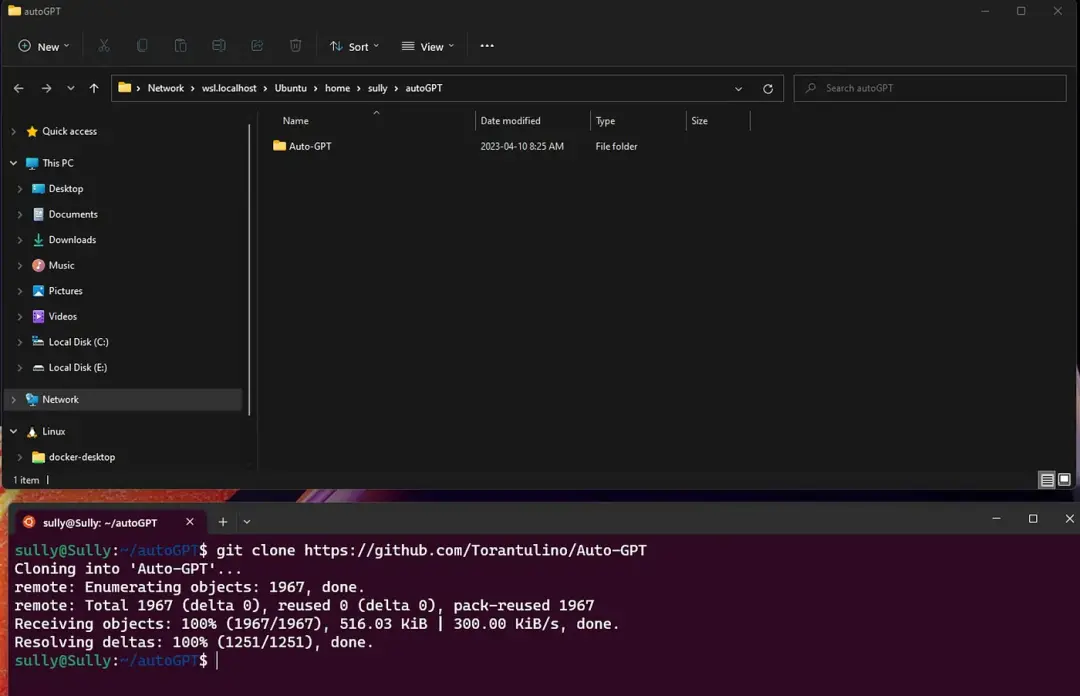Click the Delete trash icon

click(295, 46)
